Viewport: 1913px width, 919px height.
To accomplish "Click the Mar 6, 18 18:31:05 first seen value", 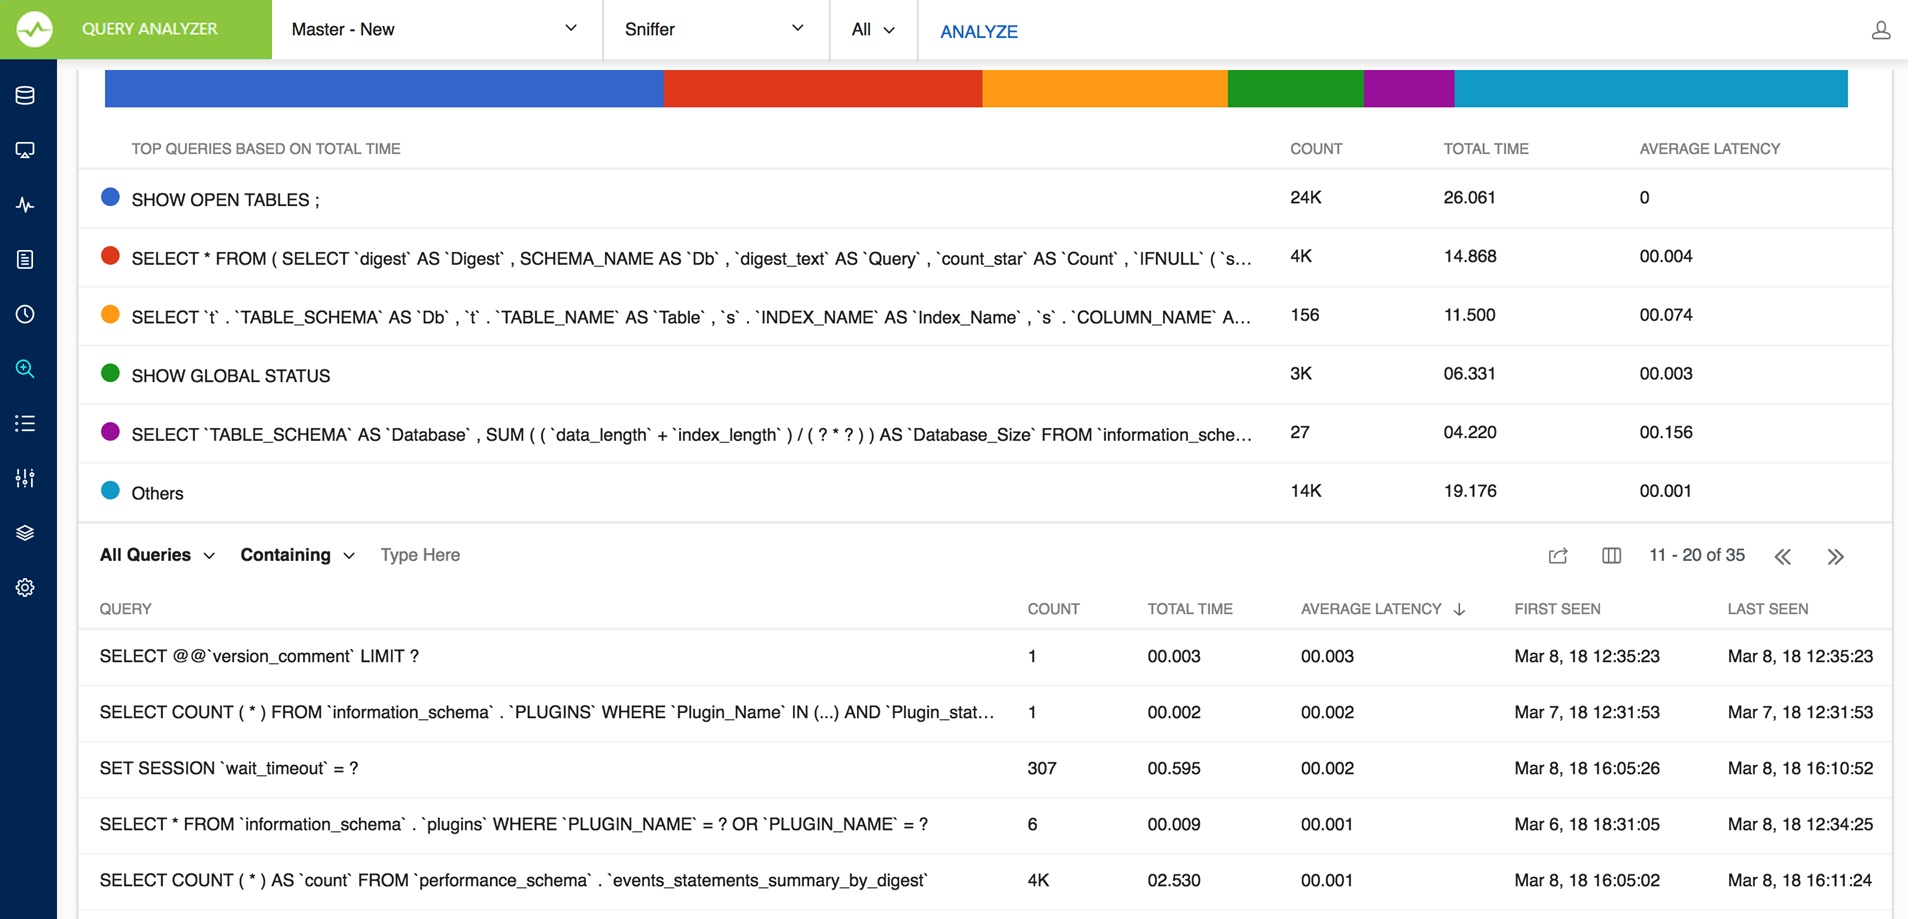I will pyautogui.click(x=1587, y=824).
